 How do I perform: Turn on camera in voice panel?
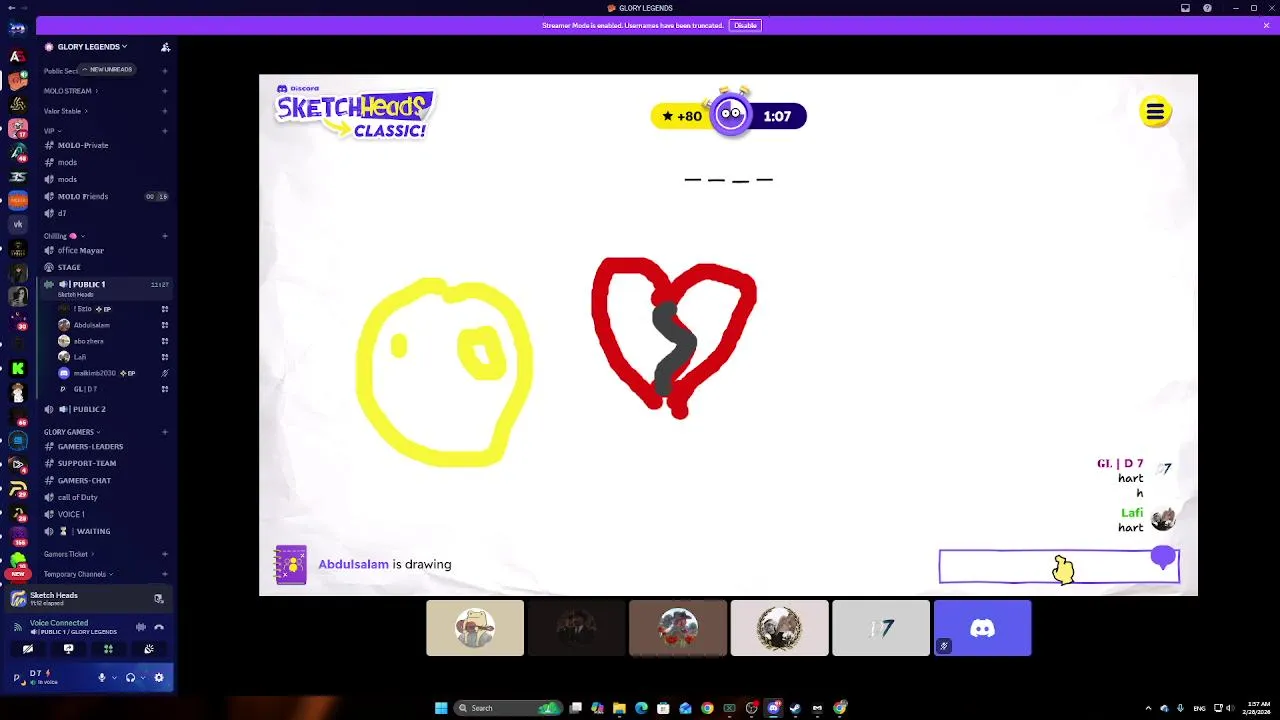[28, 649]
